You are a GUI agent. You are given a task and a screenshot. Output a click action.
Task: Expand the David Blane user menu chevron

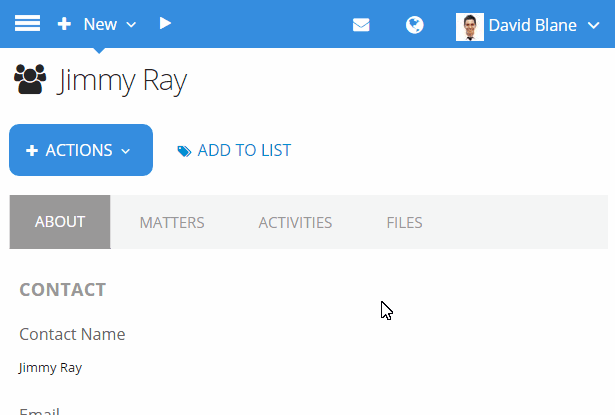594,25
